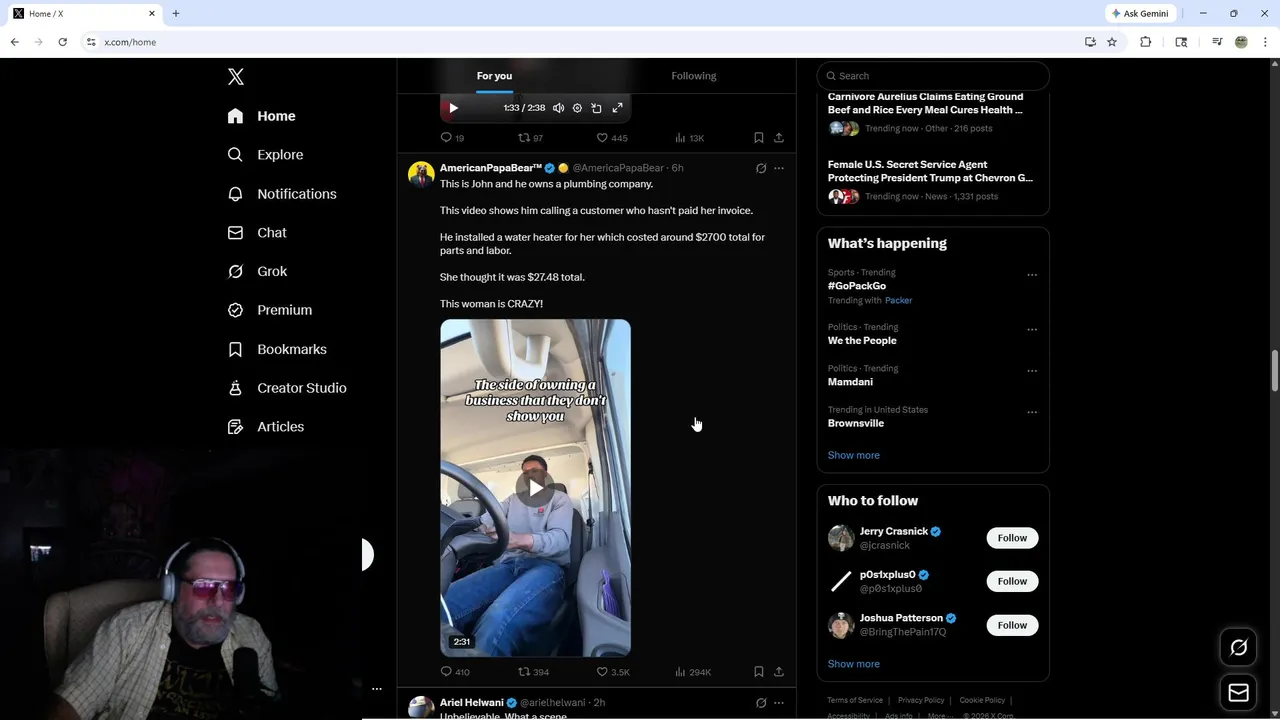The image size is (1280, 720).
Task: Follow Joshua Patterson
Action: tap(1012, 625)
